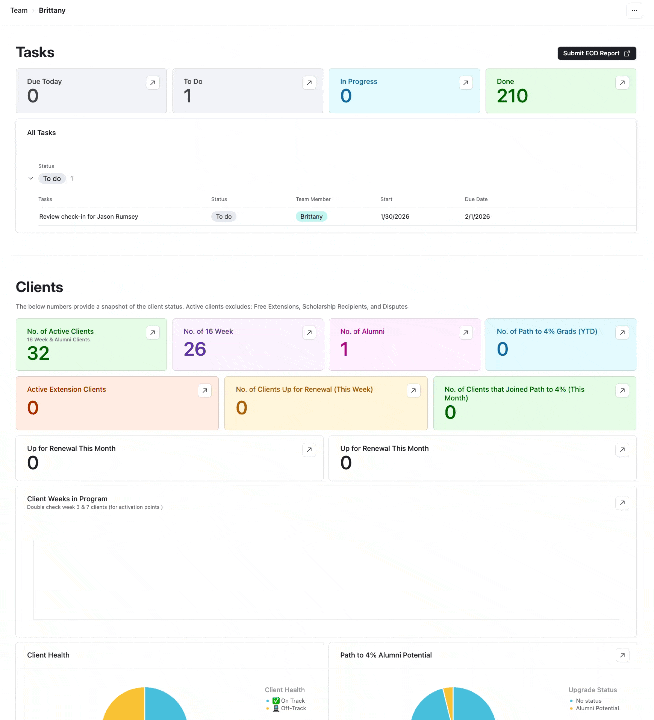This screenshot has height=720, width=654.
Task: Open the task Review check-in for Jason Rumsey
Action: point(89,216)
